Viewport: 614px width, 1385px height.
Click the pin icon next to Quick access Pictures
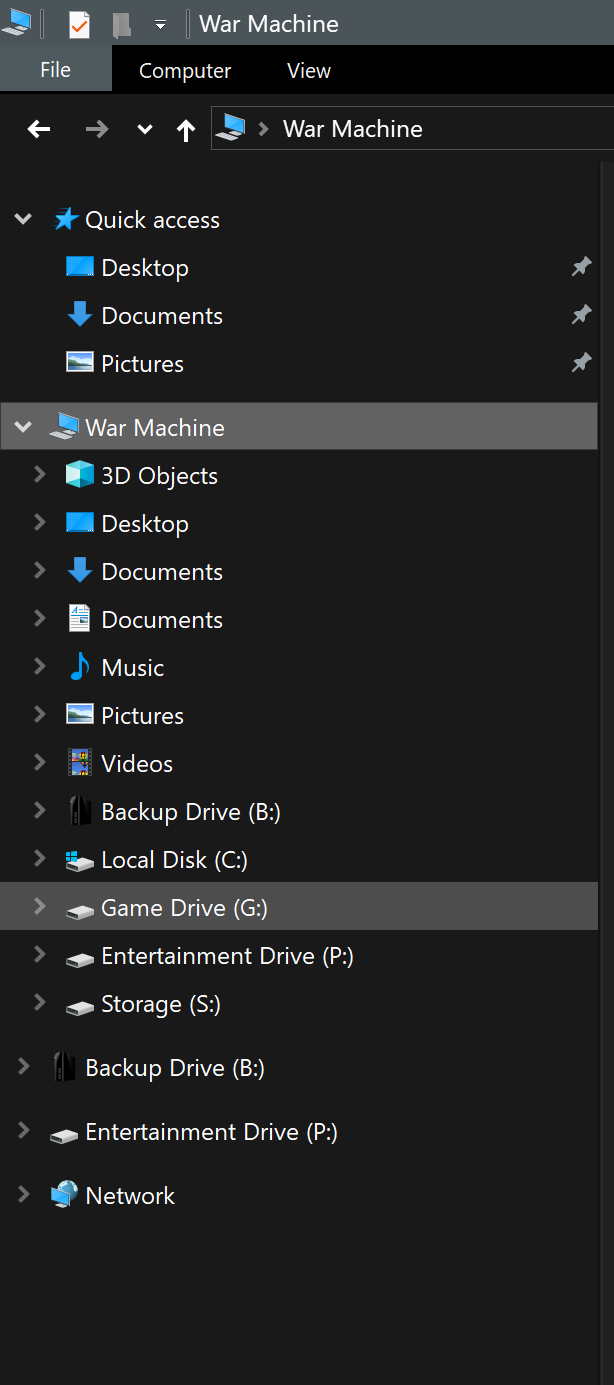581,362
